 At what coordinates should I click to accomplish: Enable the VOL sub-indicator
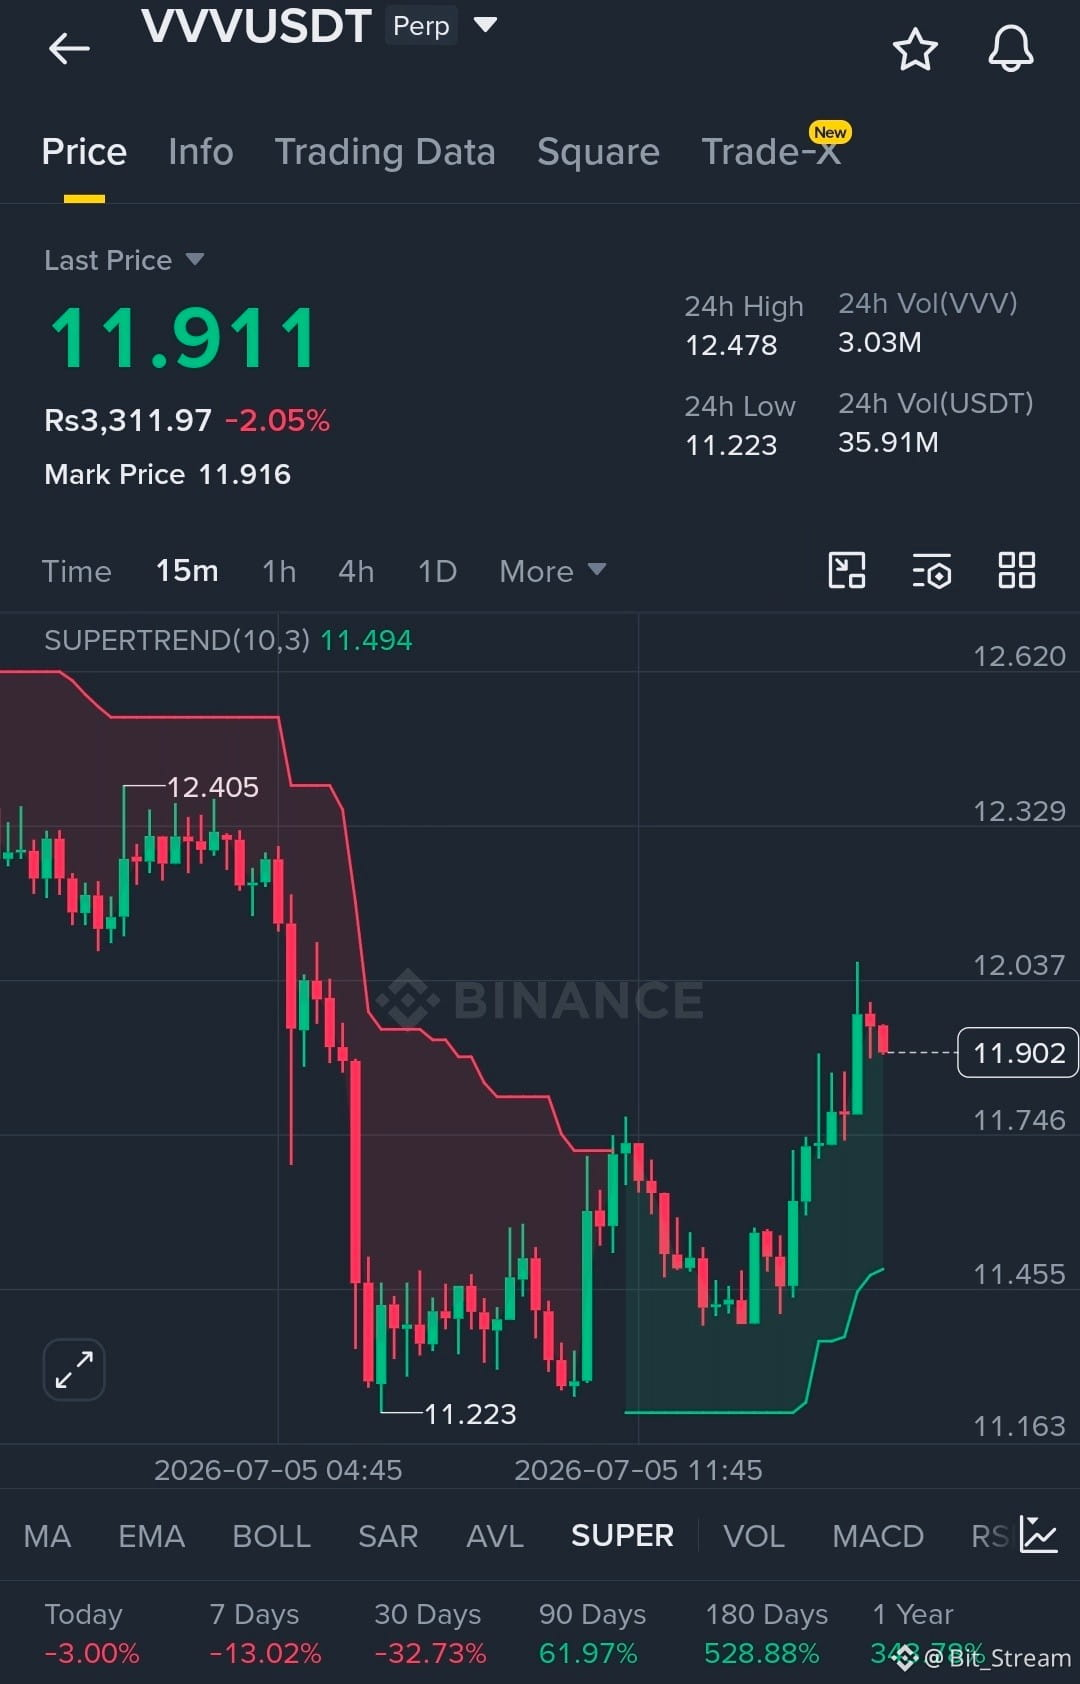tap(754, 1536)
